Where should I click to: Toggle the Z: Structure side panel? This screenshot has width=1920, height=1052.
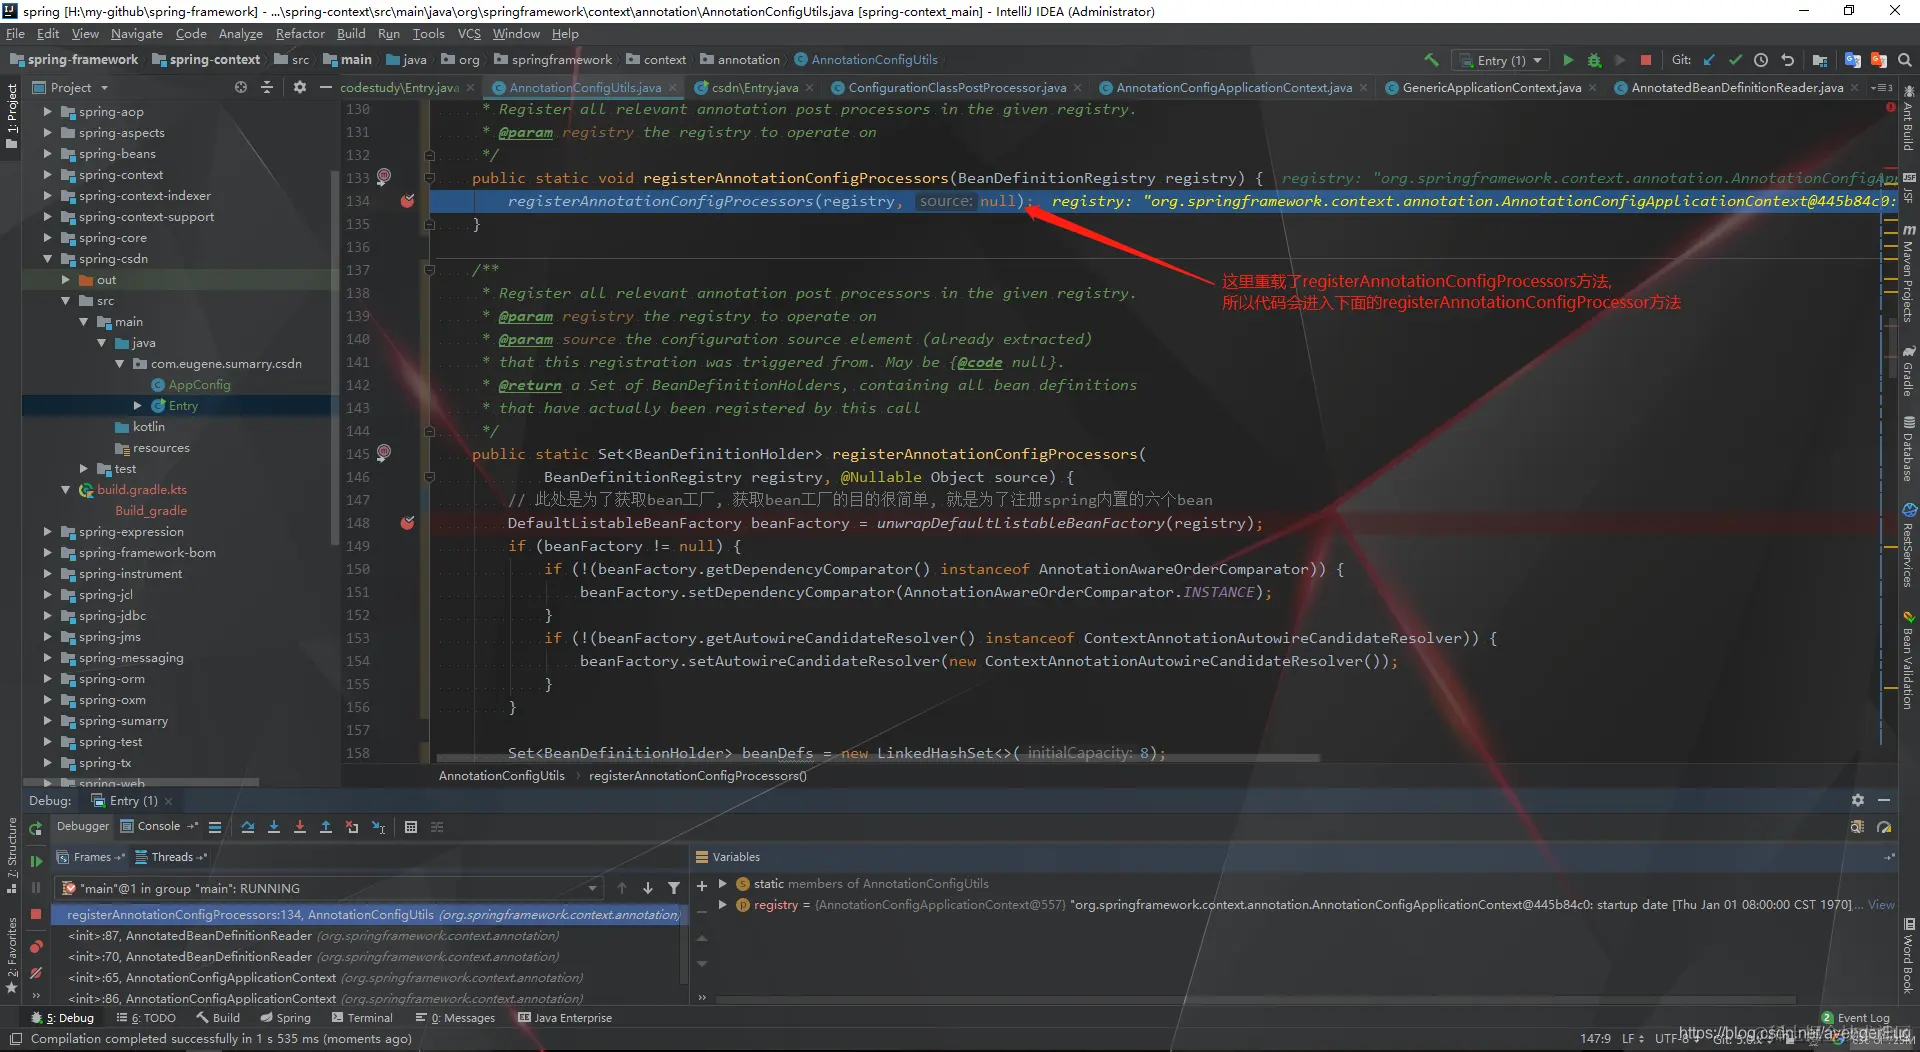11,853
